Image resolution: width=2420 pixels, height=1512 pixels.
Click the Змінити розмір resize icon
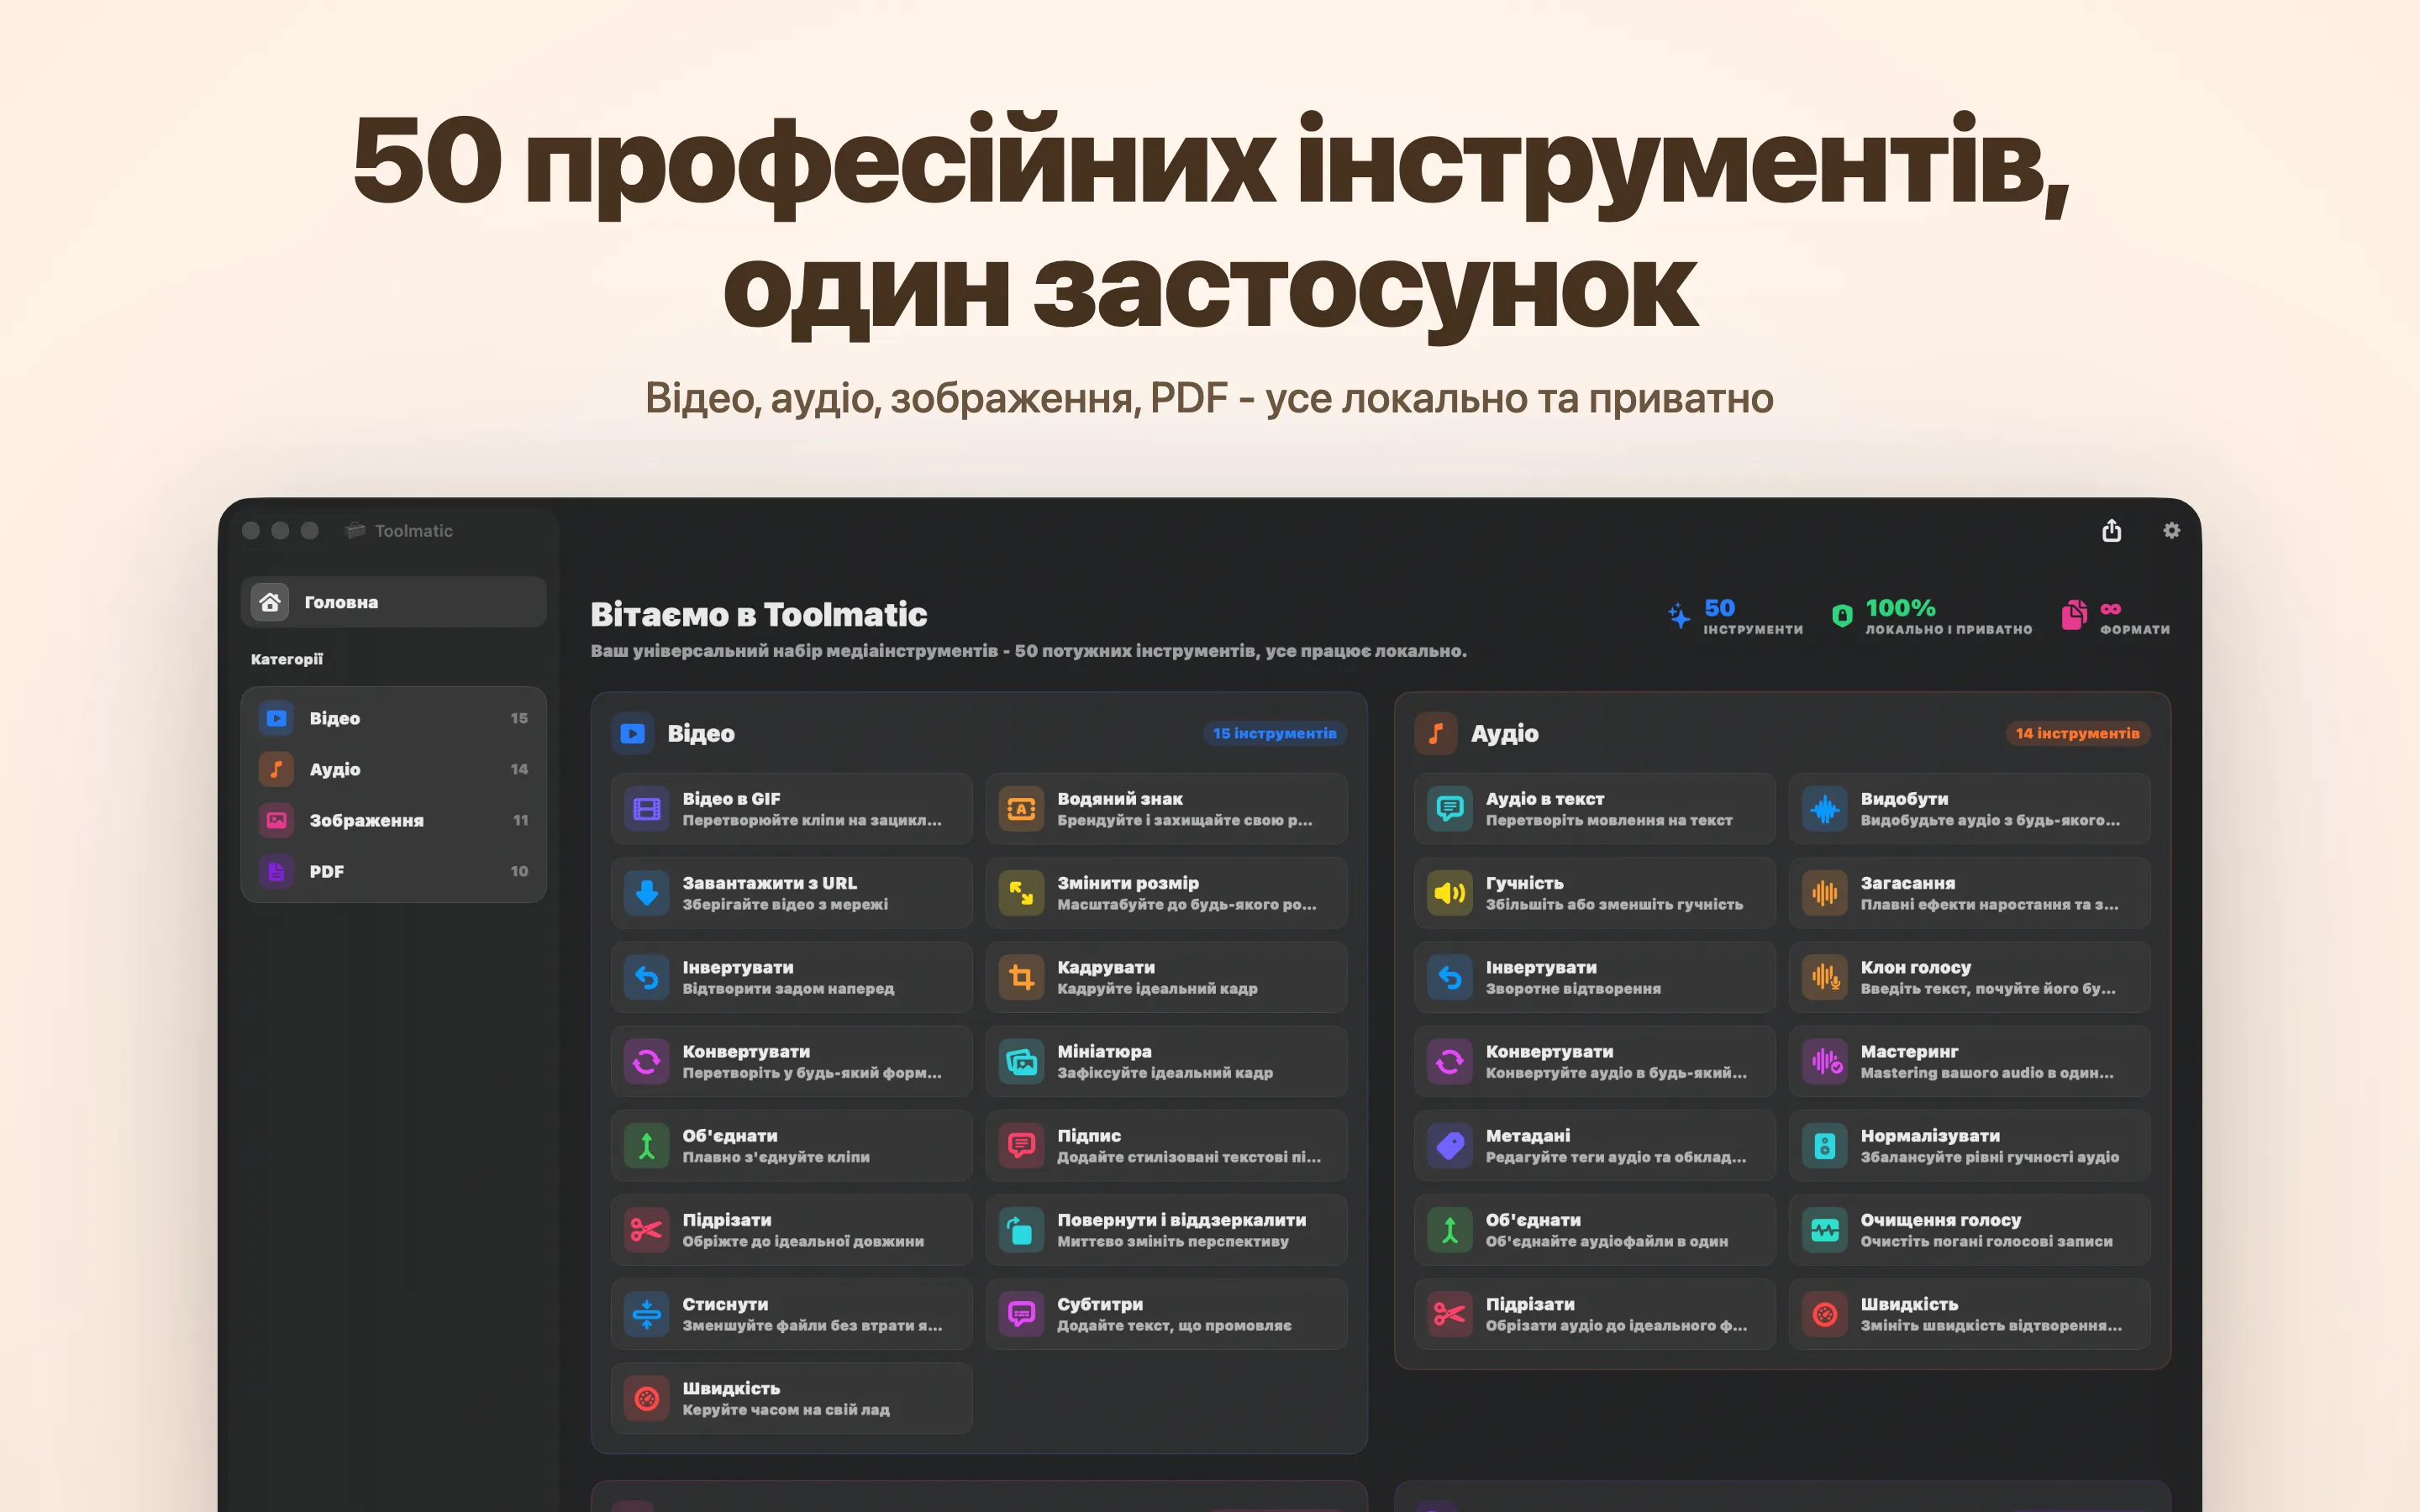click(1021, 893)
